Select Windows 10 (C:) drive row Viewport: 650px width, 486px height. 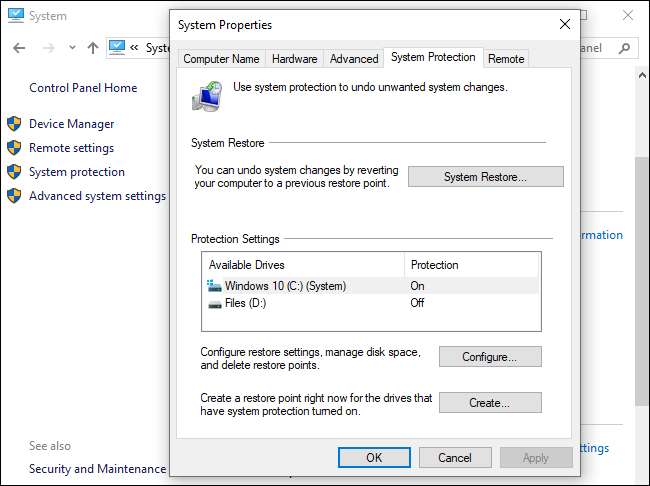coord(285,286)
